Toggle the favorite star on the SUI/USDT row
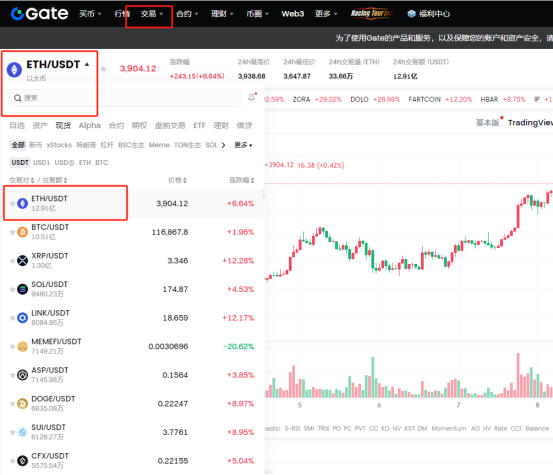 point(12,432)
